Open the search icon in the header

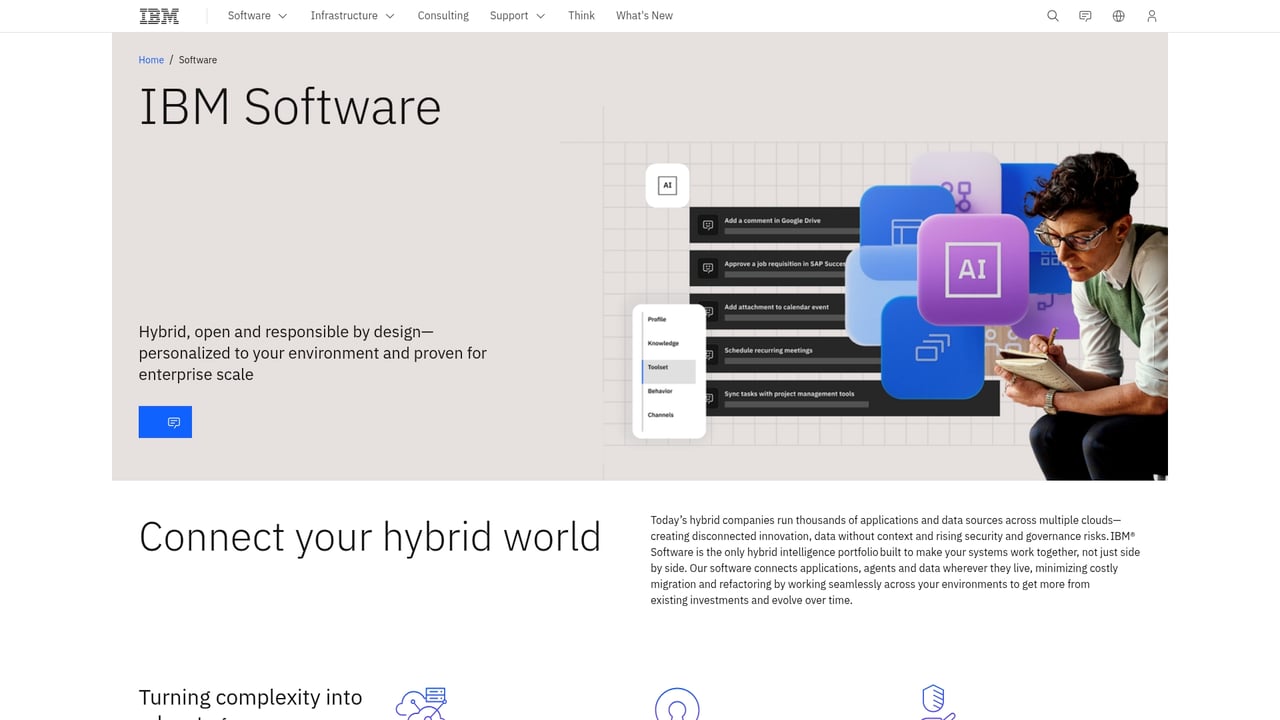point(1052,16)
